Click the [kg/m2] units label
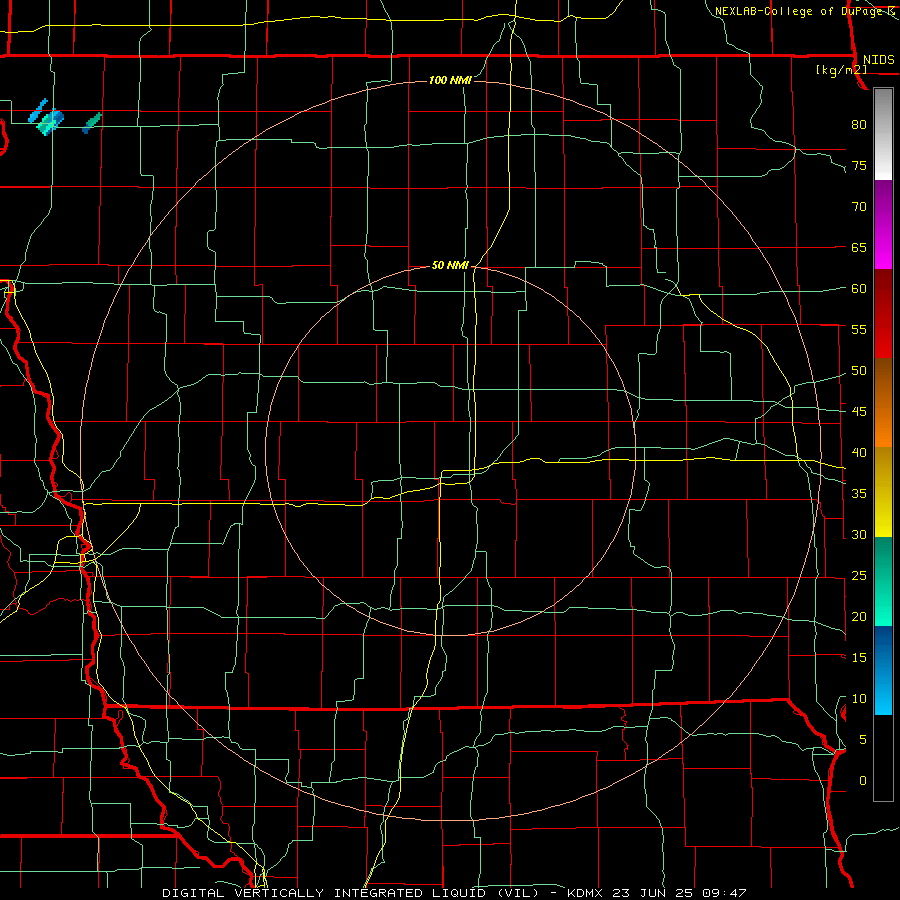Screen dimensions: 900x900 [841, 70]
